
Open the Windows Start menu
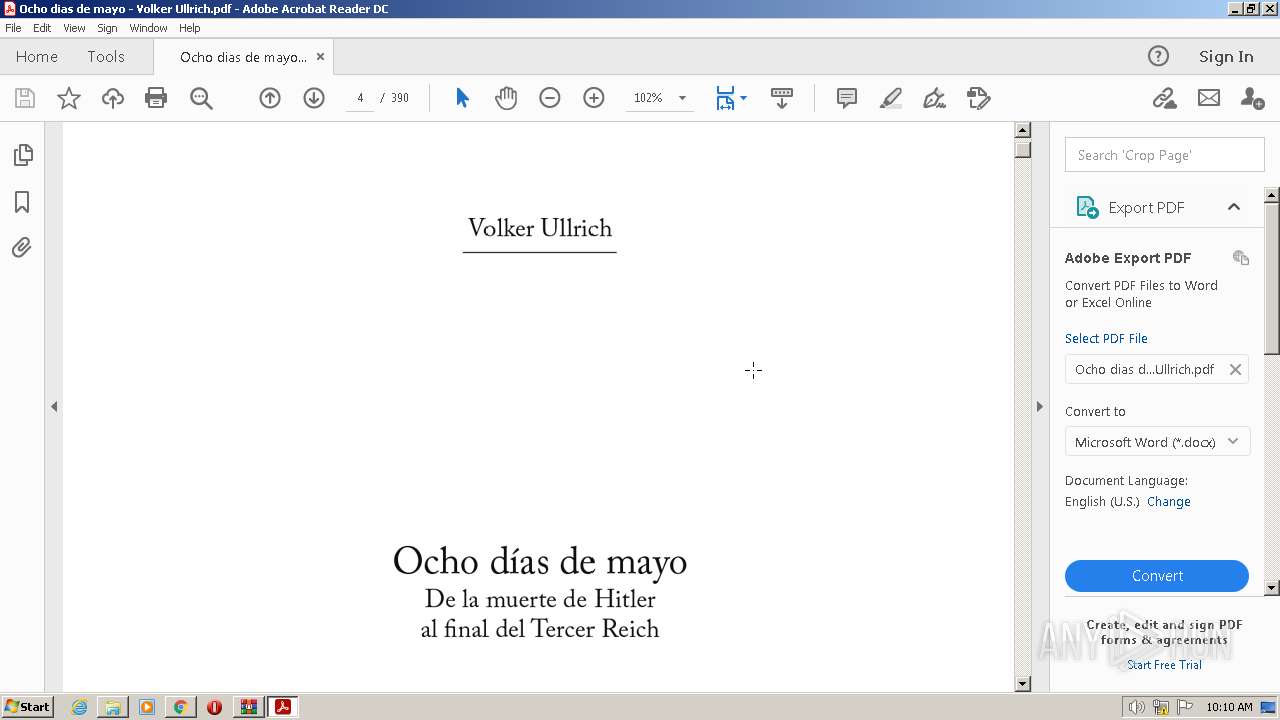point(27,707)
